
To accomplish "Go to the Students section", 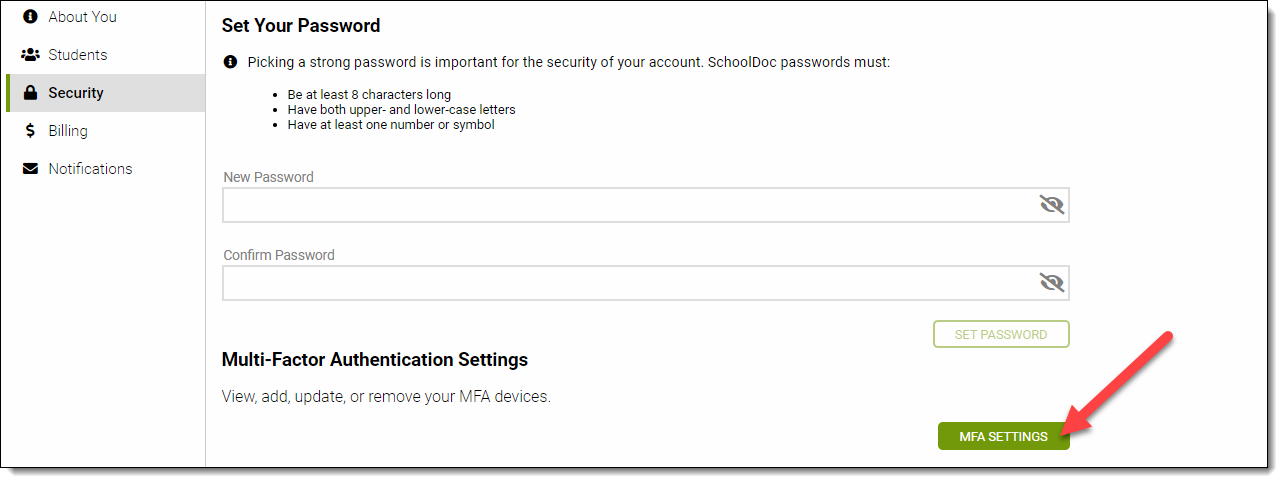I will 77,55.
